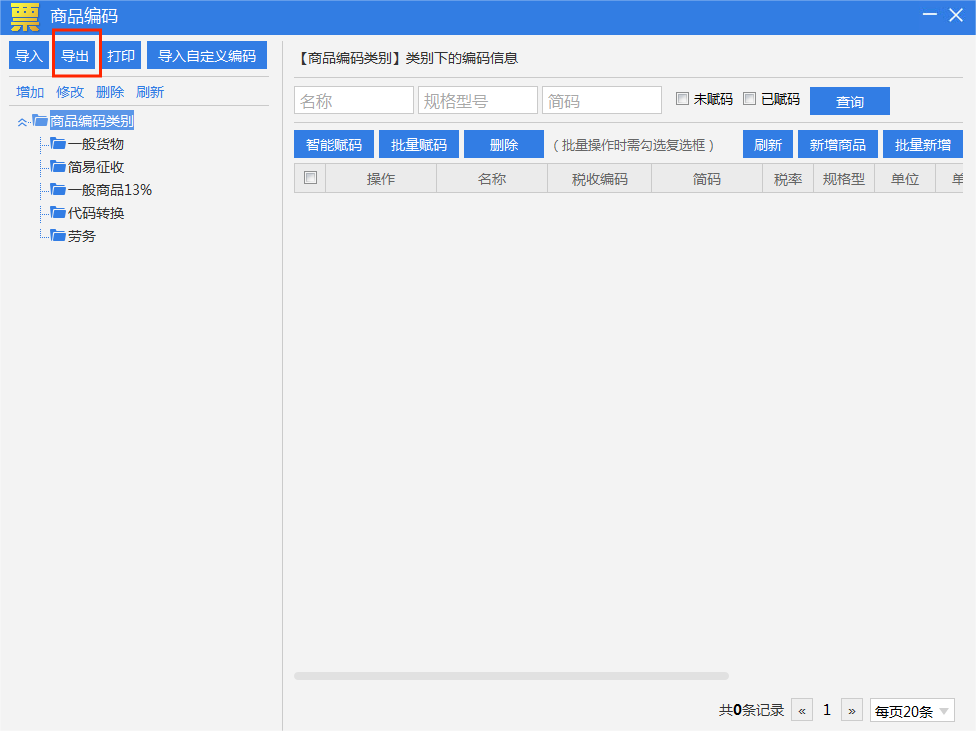The width and height of the screenshot is (976, 731).
Task: Click the 单位 column header
Action: click(x=905, y=179)
